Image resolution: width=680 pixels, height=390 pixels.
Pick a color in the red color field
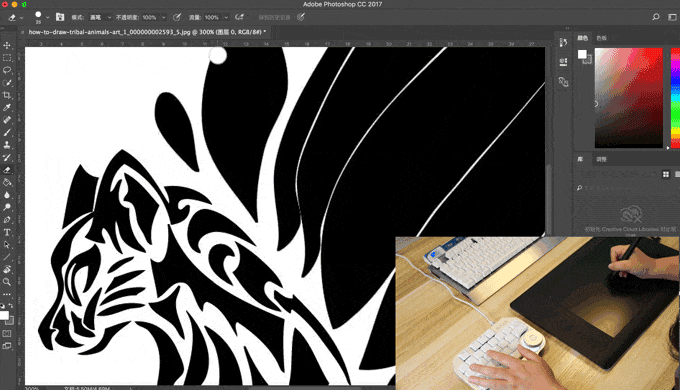coord(629,98)
